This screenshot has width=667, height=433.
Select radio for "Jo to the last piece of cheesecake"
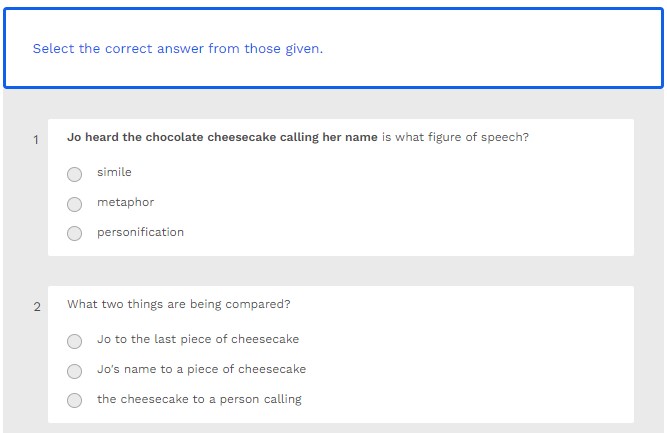(x=75, y=341)
